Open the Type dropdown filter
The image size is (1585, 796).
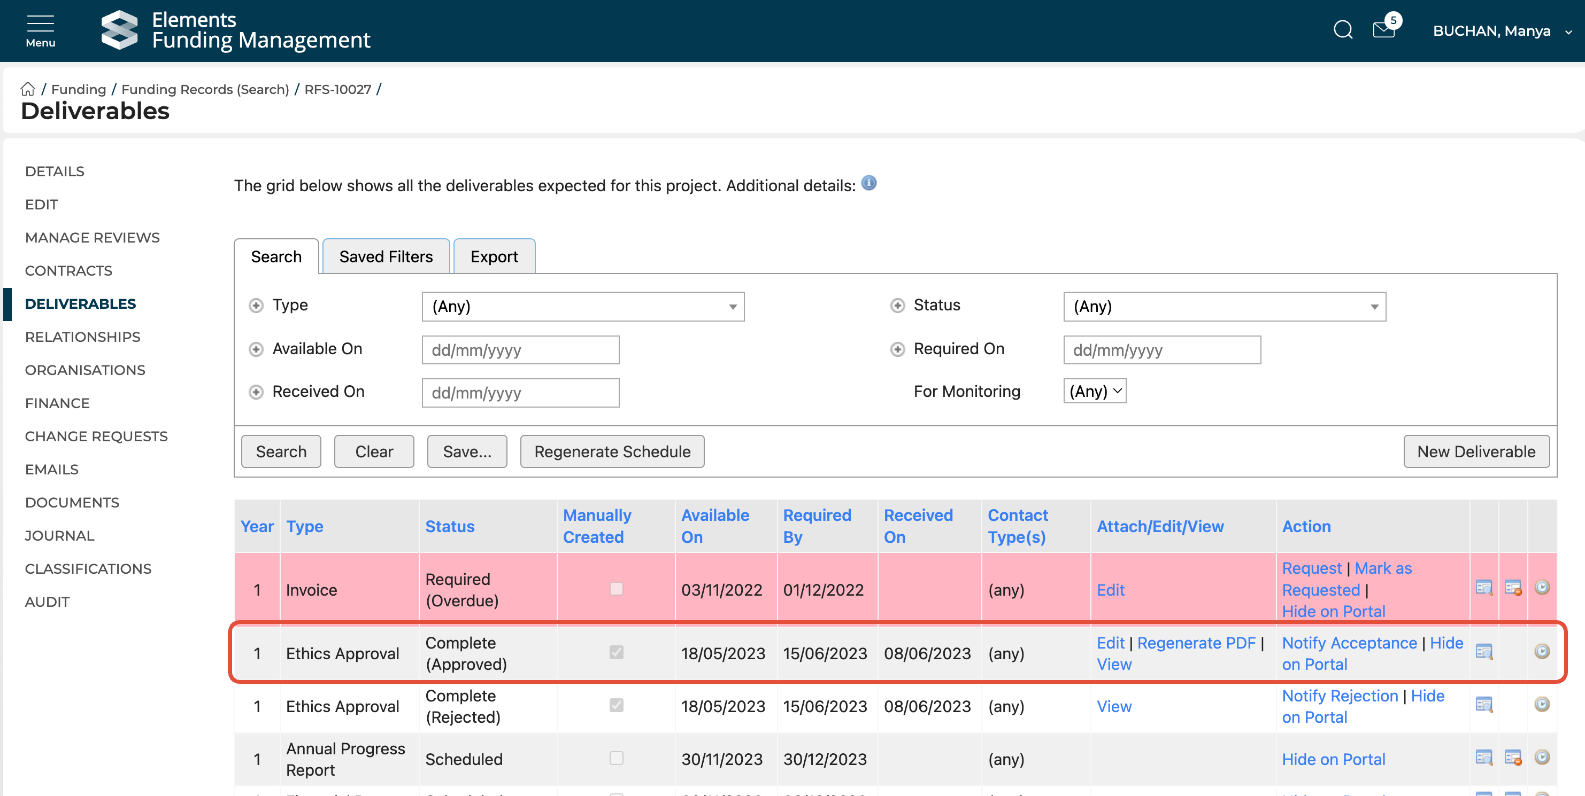click(x=583, y=307)
